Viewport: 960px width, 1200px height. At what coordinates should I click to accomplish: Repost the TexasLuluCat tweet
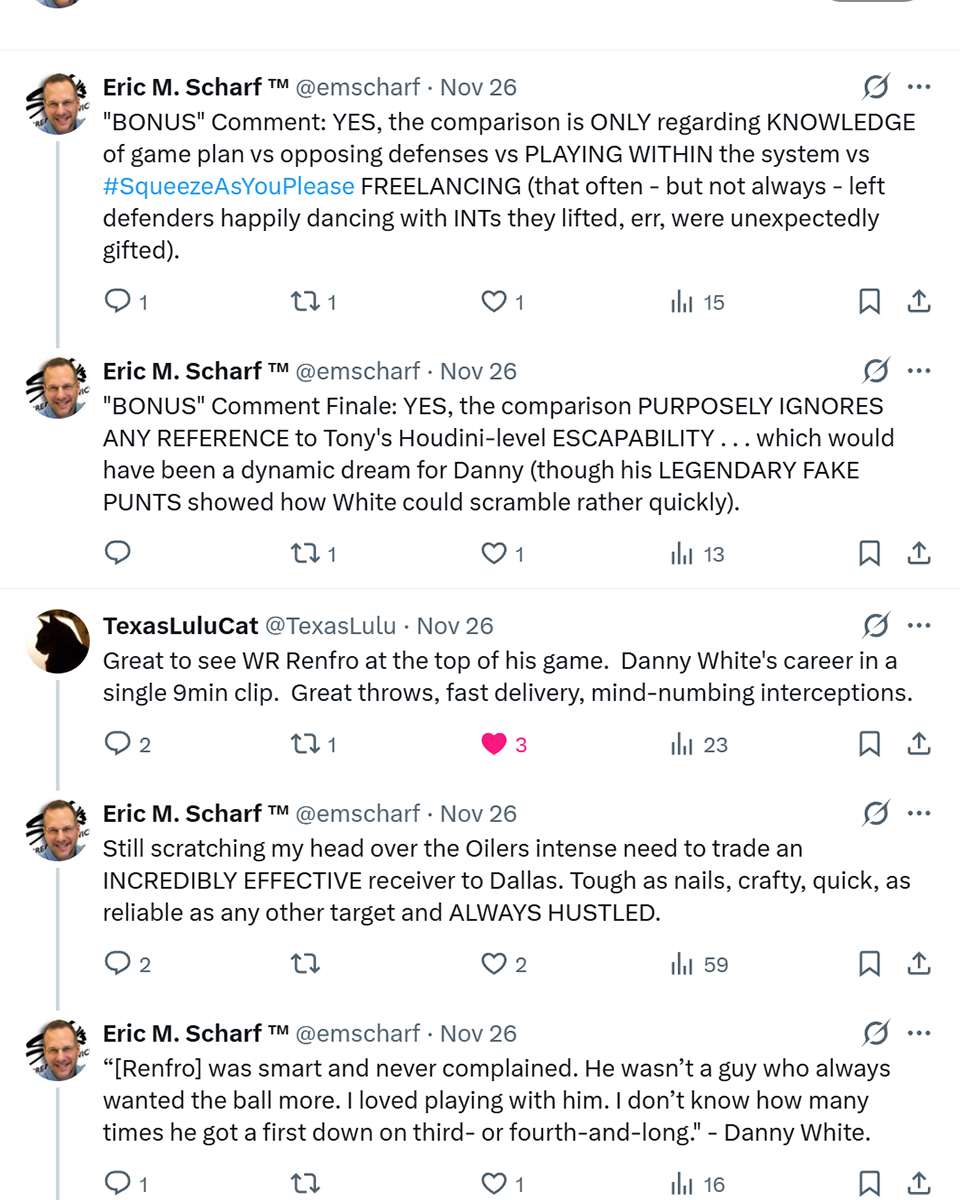[302, 743]
